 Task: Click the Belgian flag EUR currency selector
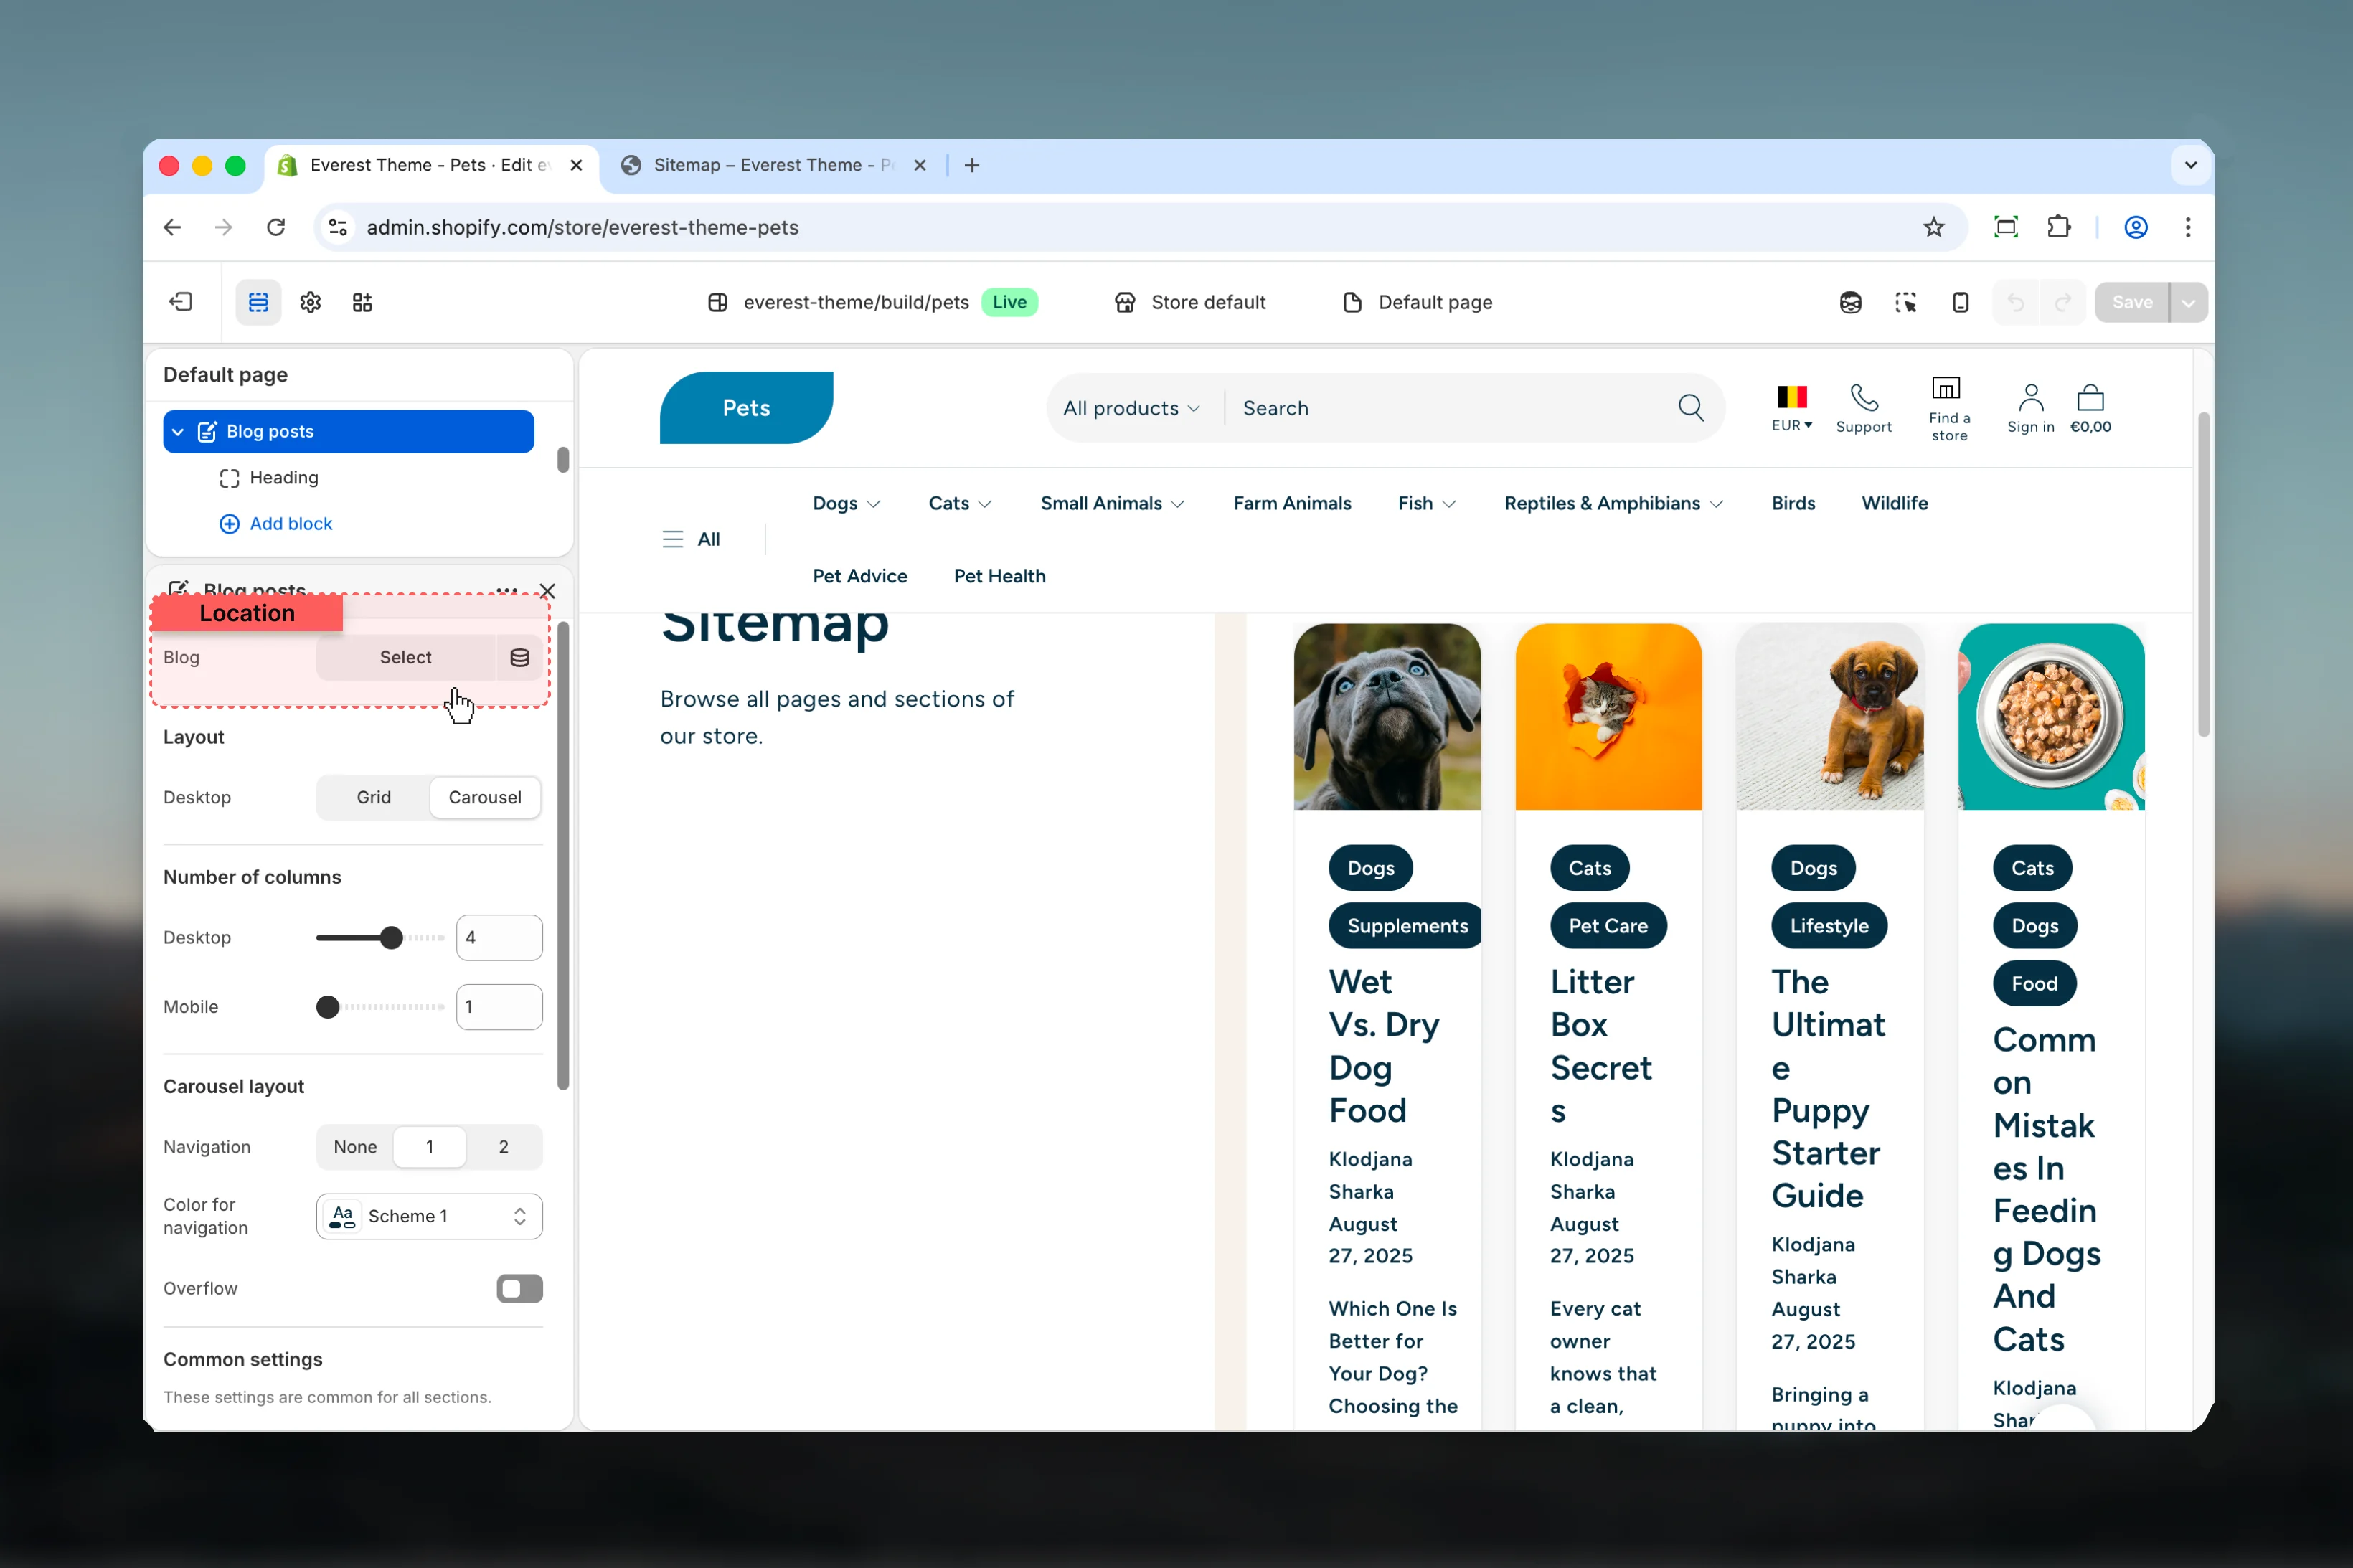pyautogui.click(x=1792, y=408)
